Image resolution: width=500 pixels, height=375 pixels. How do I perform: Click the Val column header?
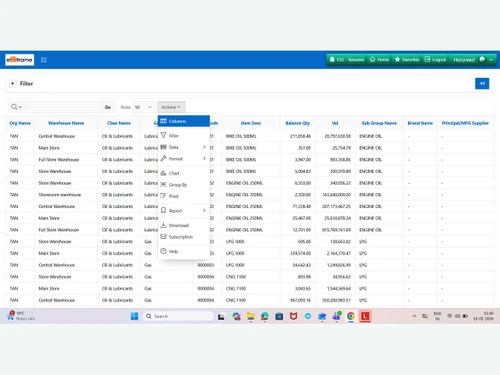[x=335, y=123]
